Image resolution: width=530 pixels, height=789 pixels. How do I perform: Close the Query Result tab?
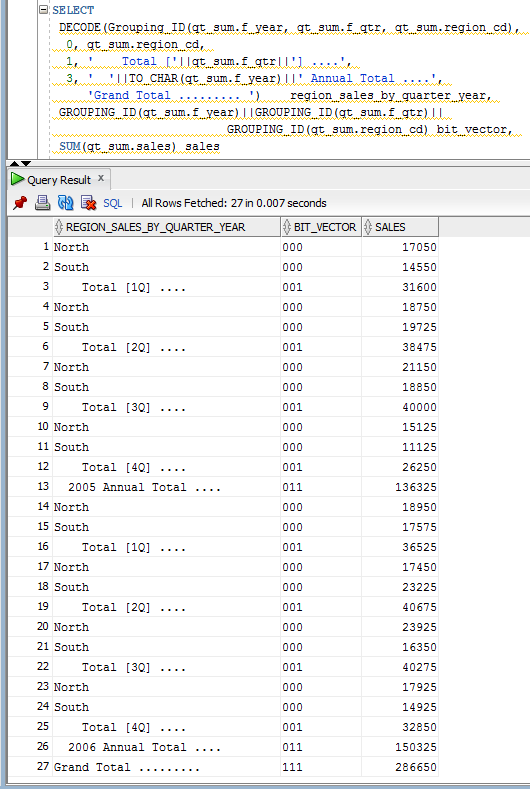click(x=101, y=178)
